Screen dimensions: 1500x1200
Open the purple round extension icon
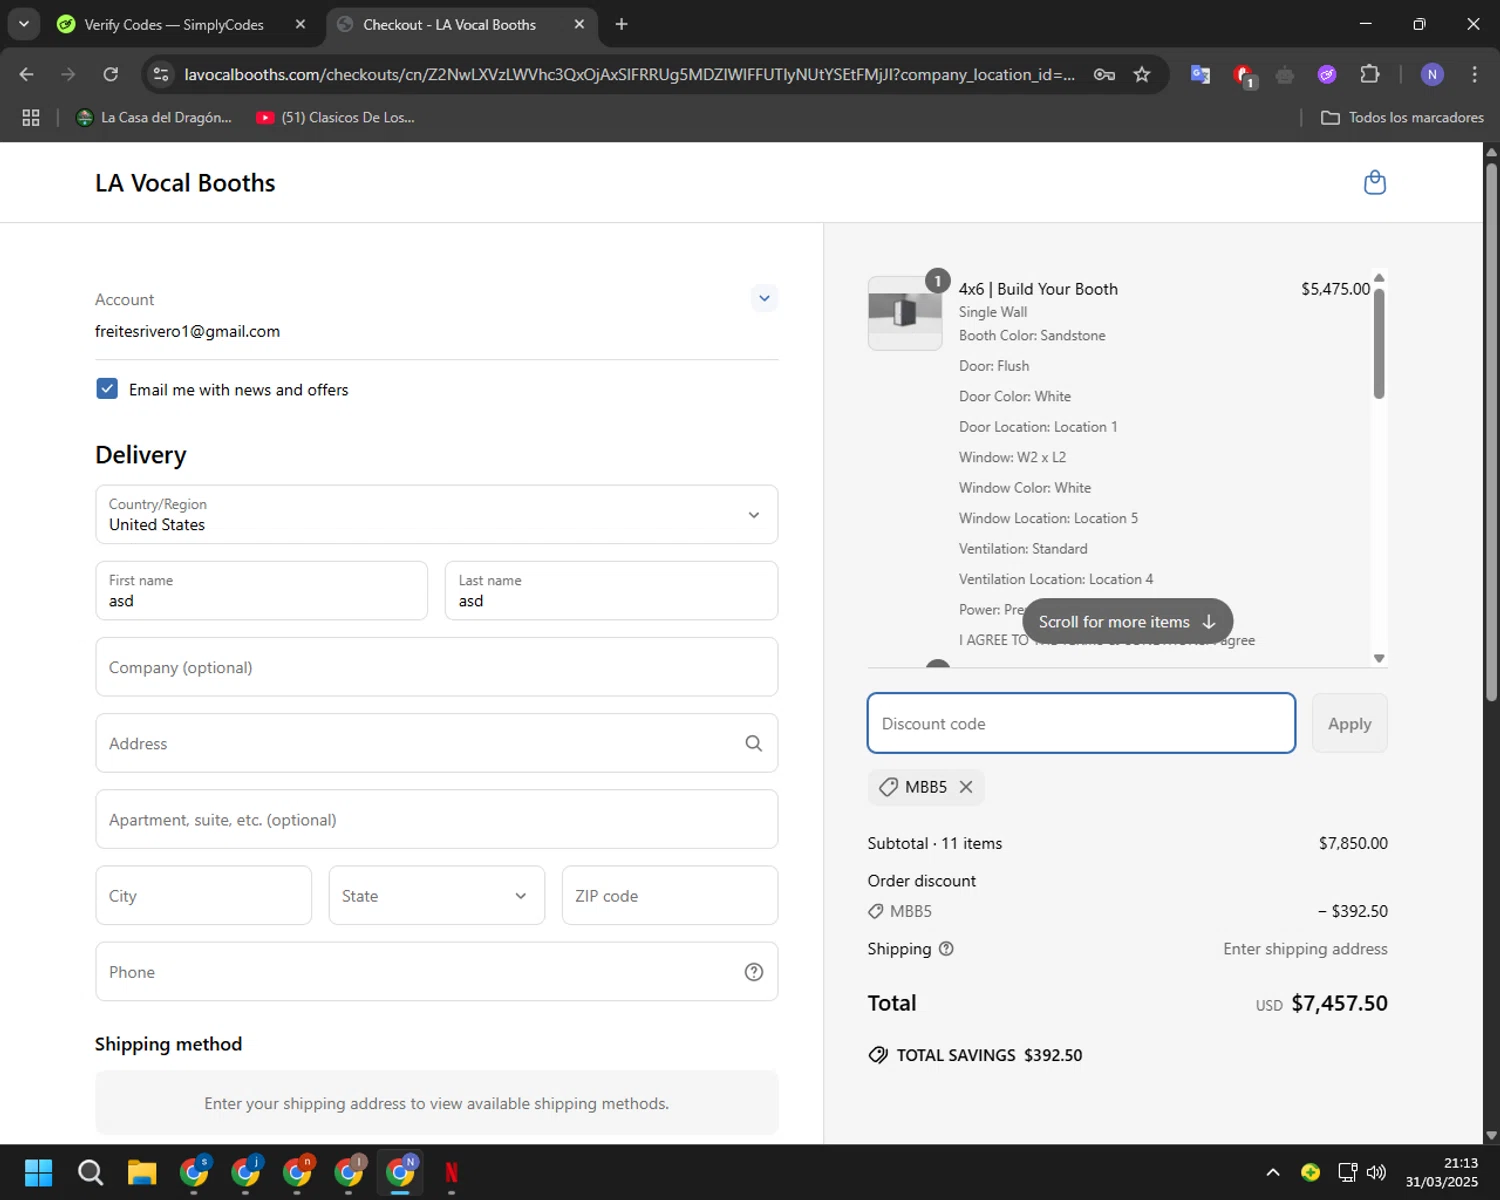pyautogui.click(x=1327, y=74)
